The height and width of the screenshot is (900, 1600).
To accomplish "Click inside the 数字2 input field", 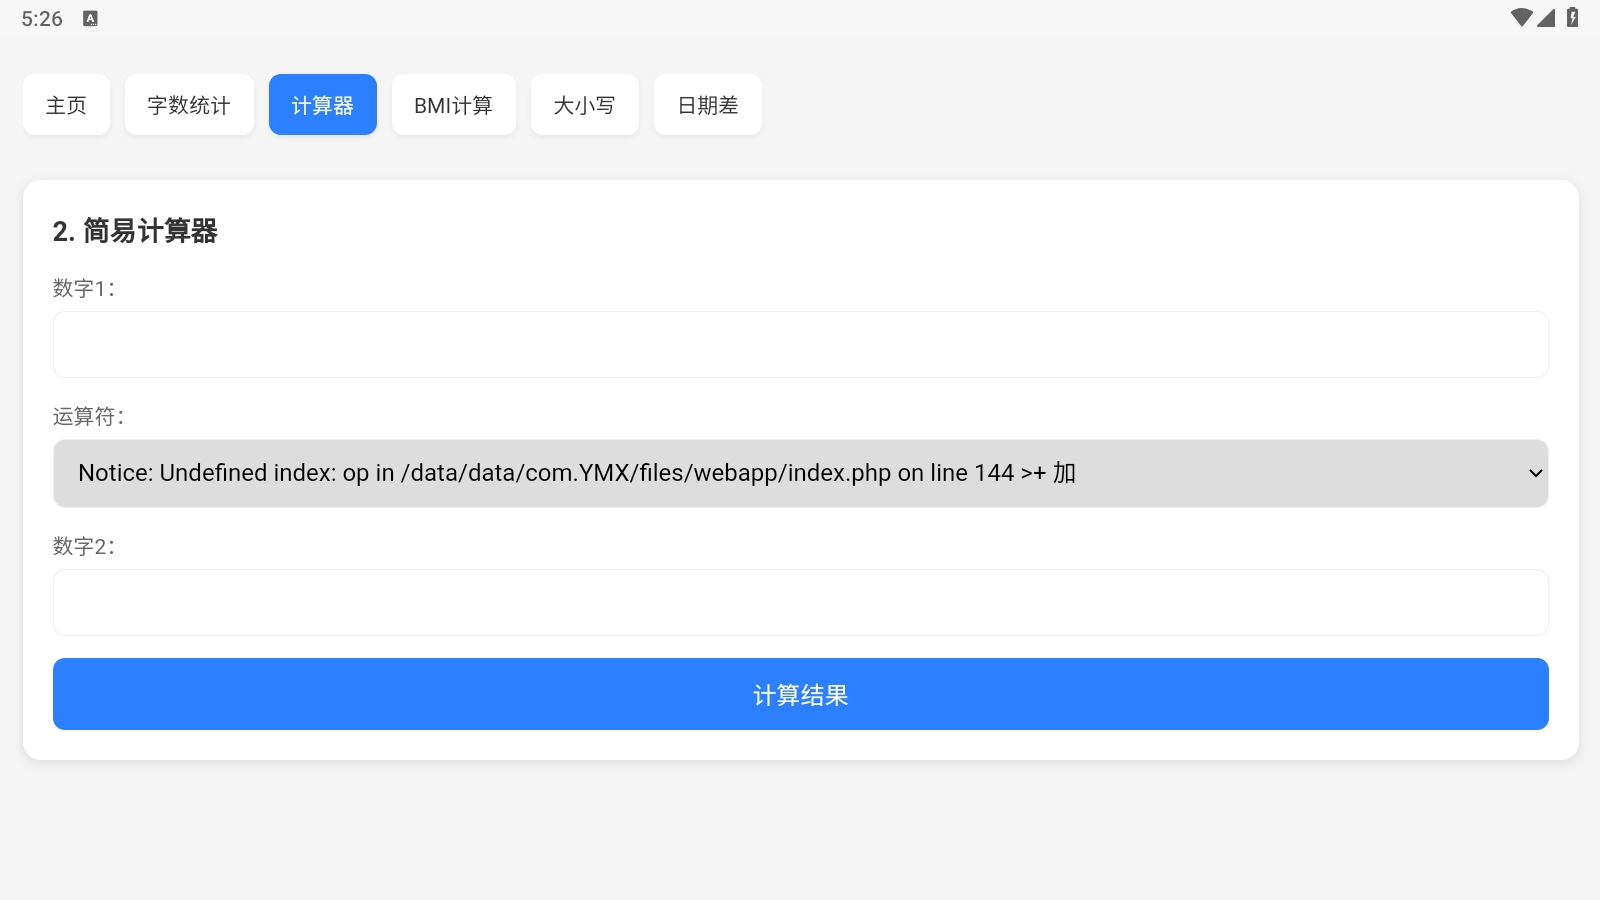I will pyautogui.click(x=800, y=602).
